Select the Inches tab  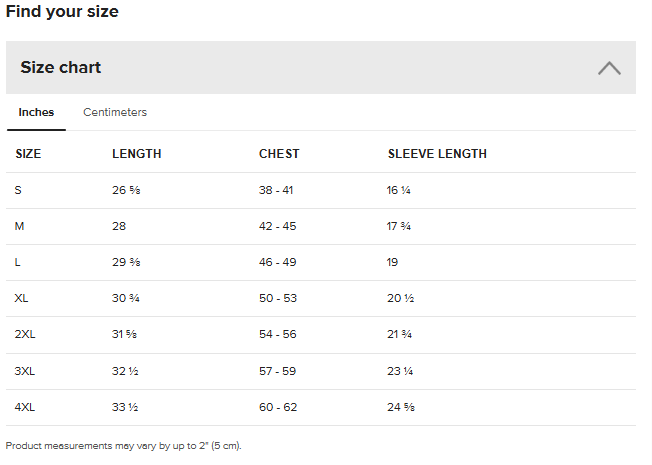pos(36,112)
